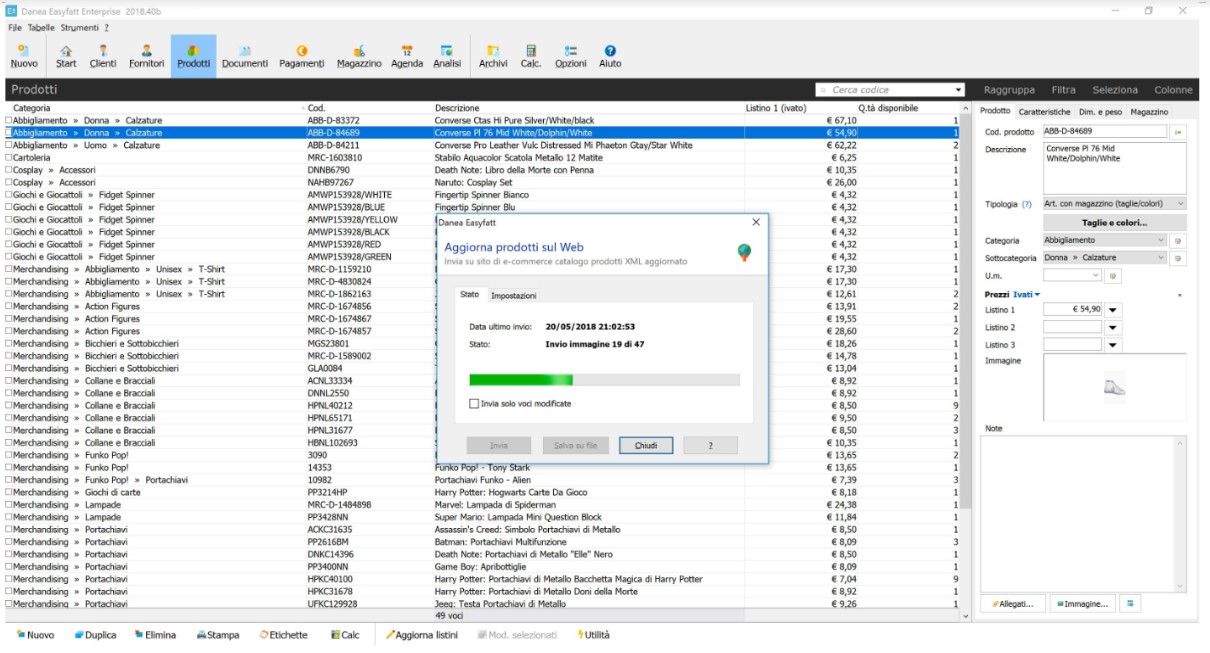This screenshot has width=1210, height=653.
Task: Open the Archivi toolbar icon
Action: (493, 56)
